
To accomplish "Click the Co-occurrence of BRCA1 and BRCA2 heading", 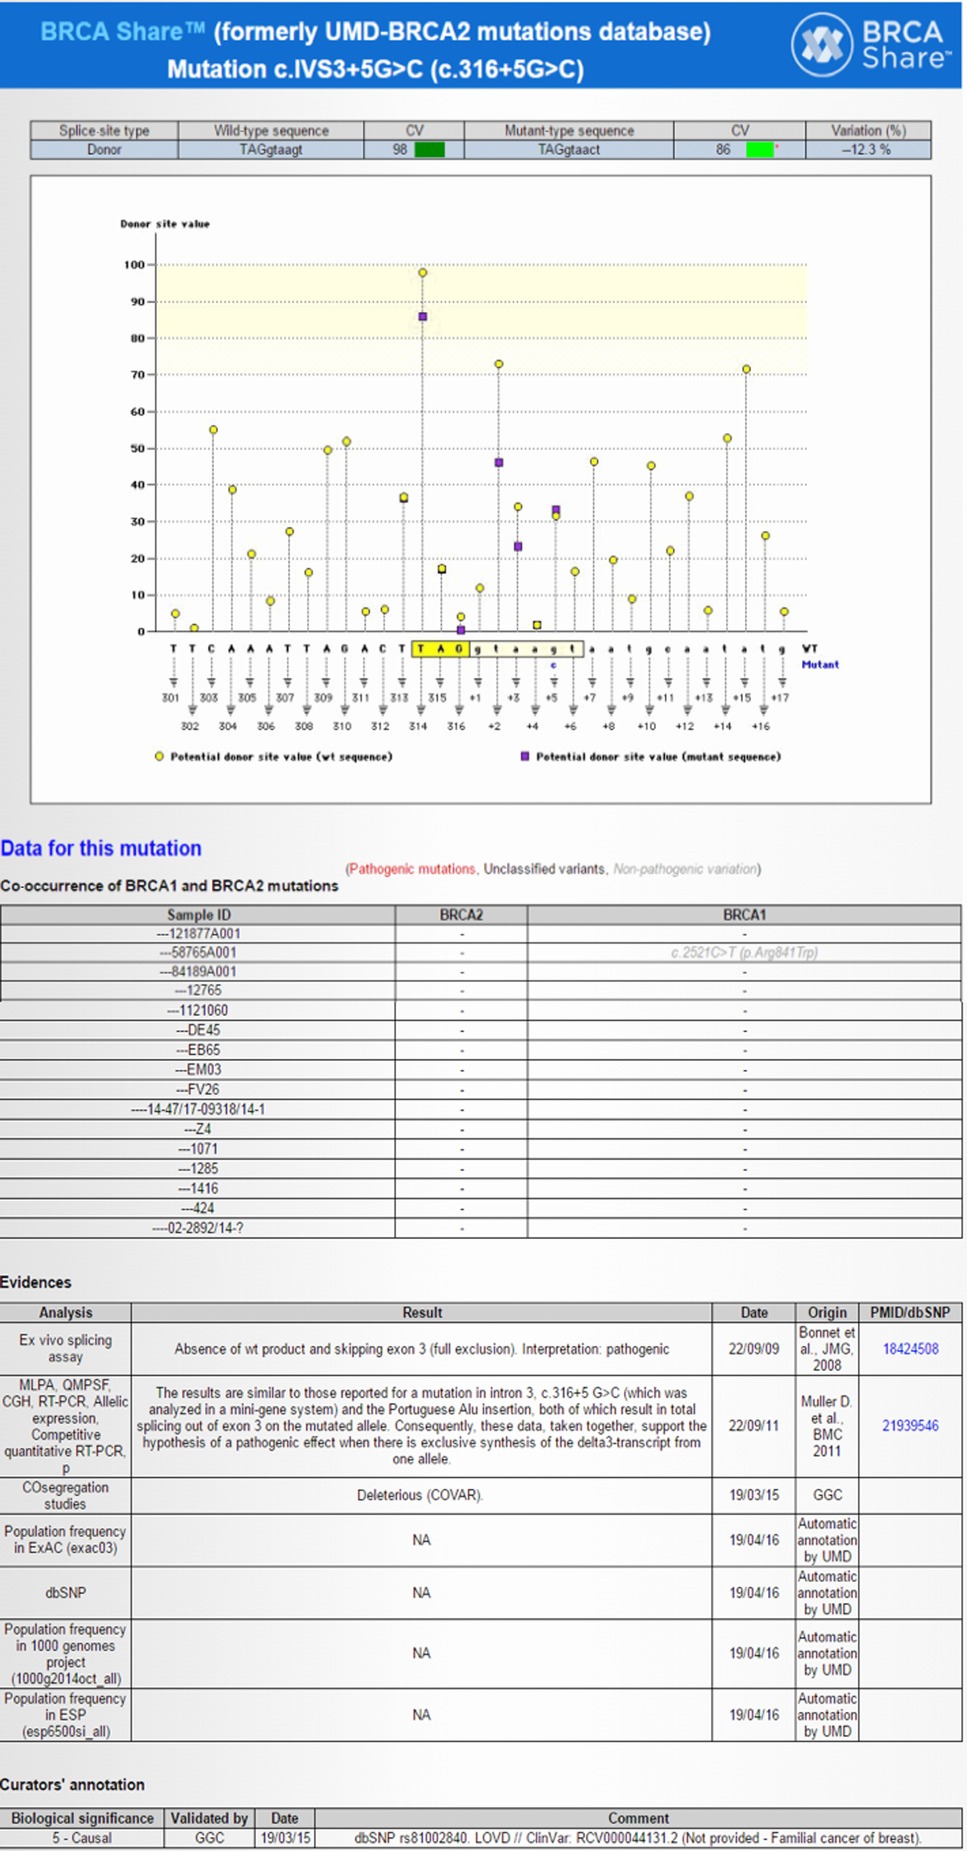I will click(x=169, y=886).
